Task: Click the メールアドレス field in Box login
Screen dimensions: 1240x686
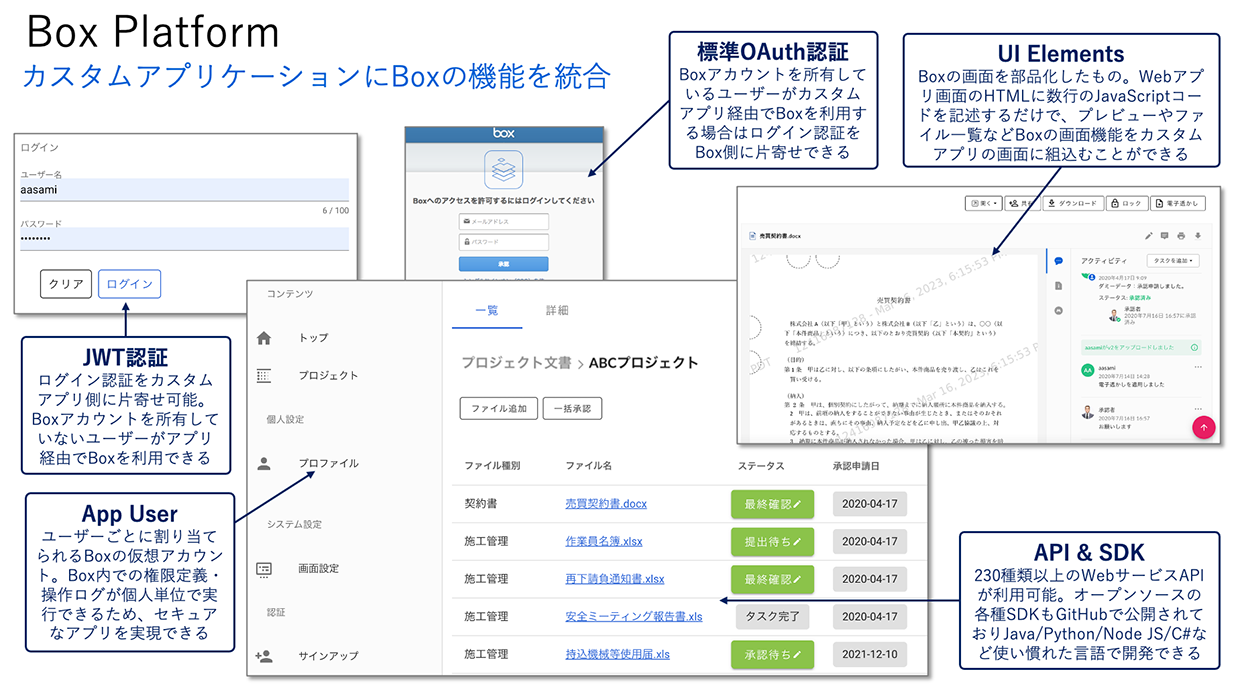Action: (x=503, y=221)
